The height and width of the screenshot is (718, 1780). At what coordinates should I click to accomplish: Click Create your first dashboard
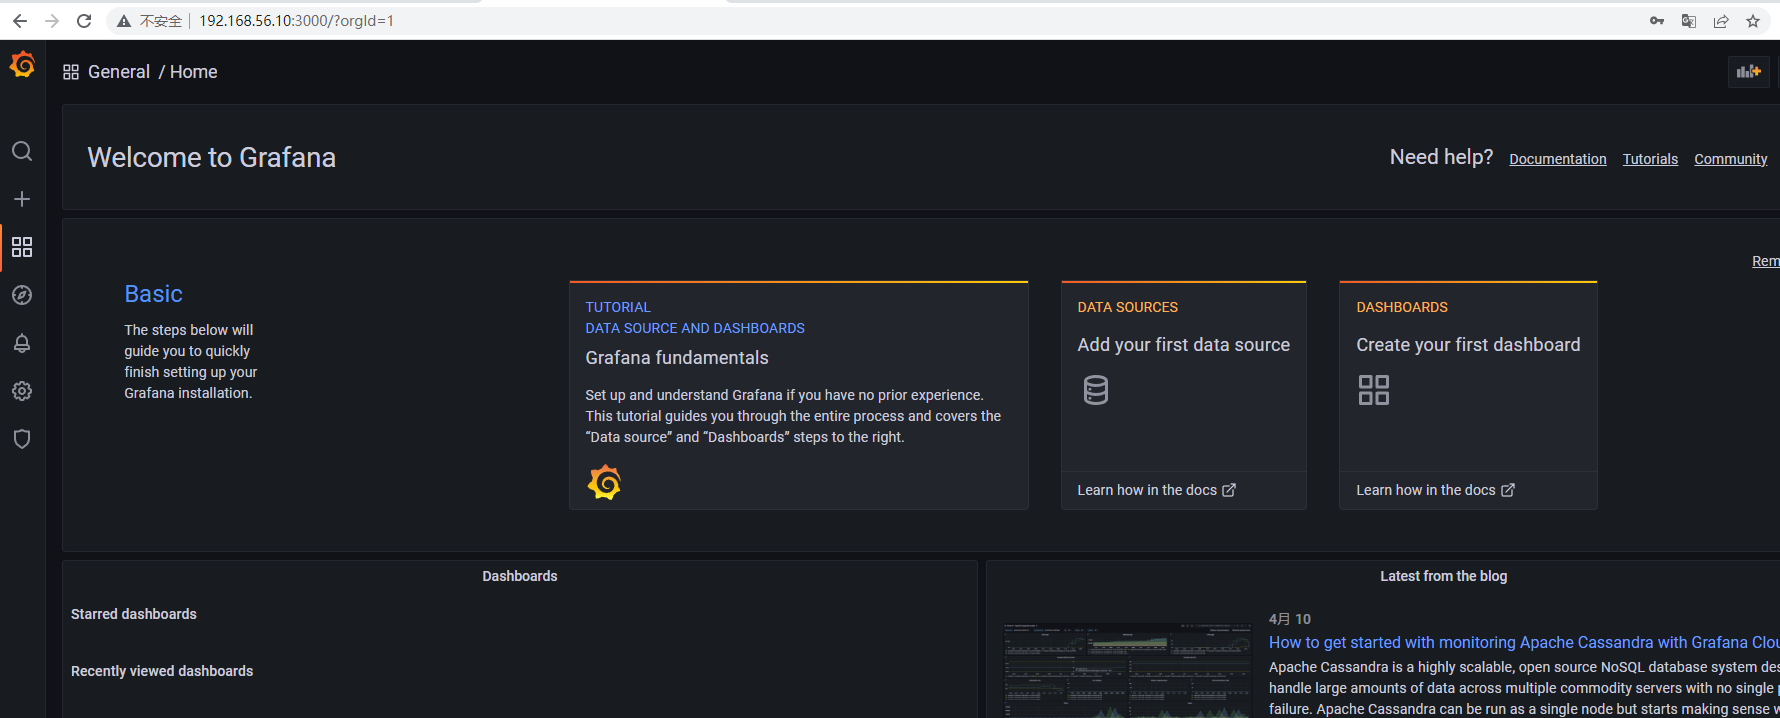[1468, 345]
